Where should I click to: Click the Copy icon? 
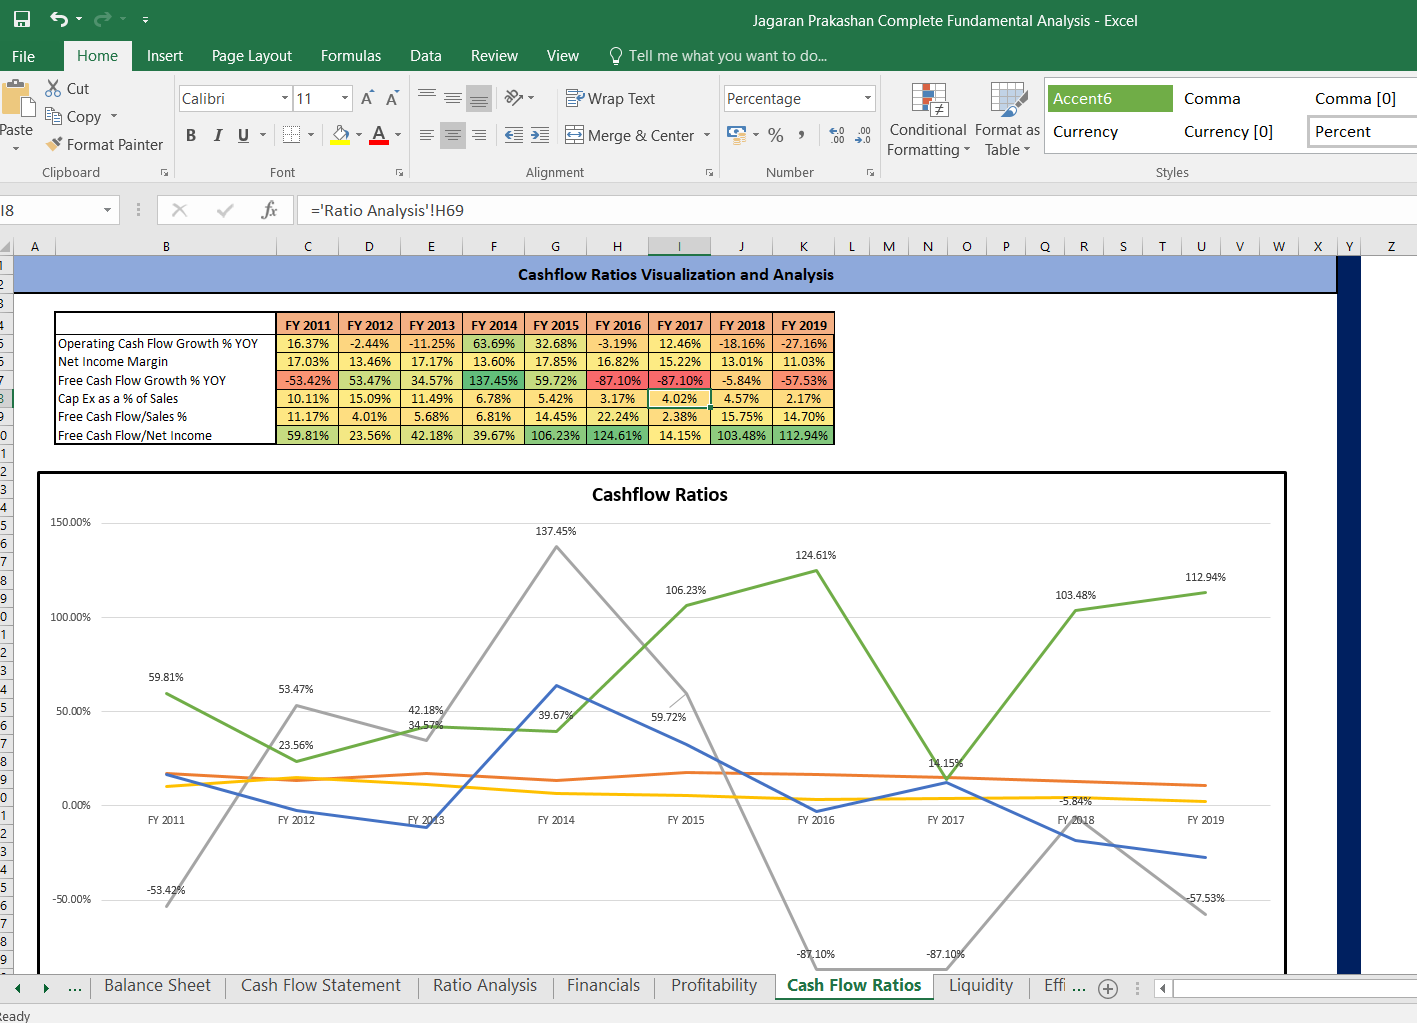[x=54, y=116]
